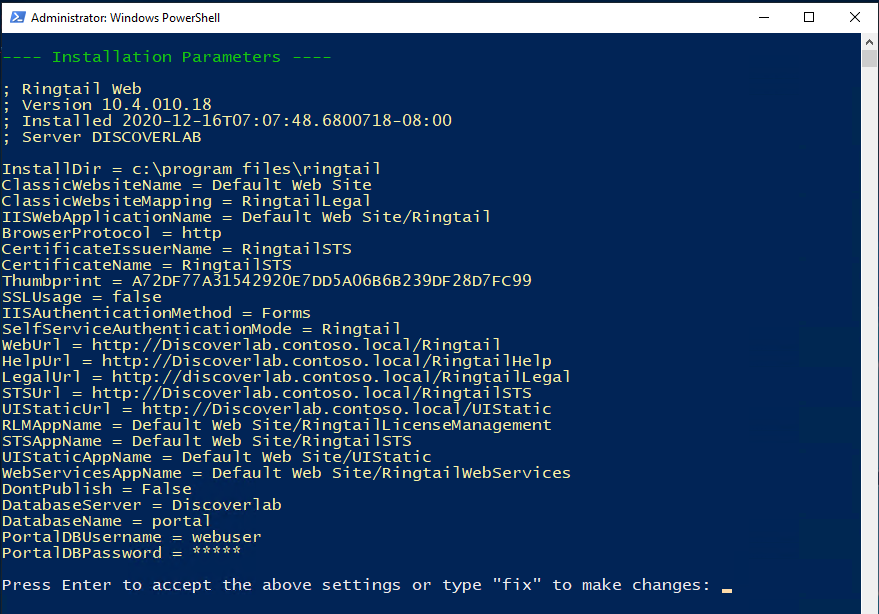Click the input cursor after changes prompt
879x614 pixels.
coord(727,590)
